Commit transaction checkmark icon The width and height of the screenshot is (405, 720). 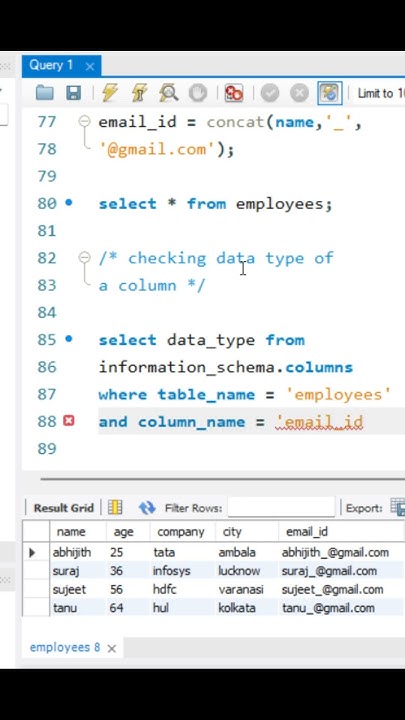pos(270,93)
